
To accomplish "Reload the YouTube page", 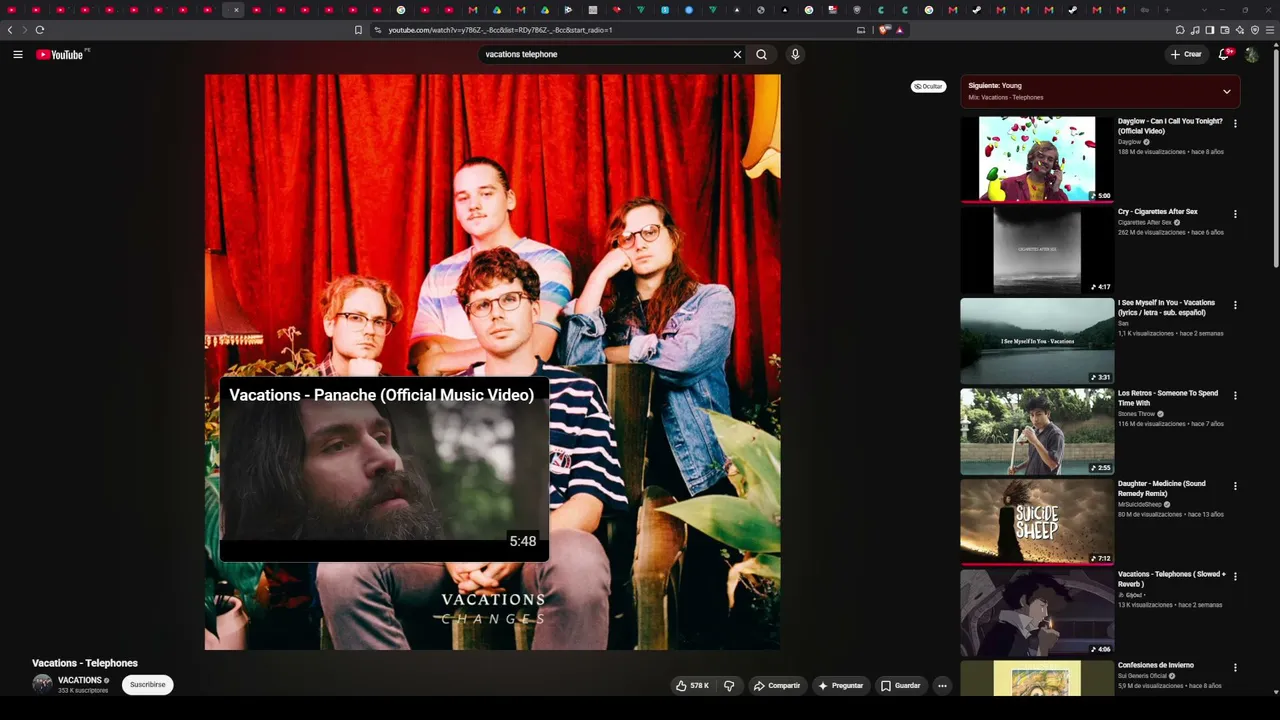I will 39,30.
